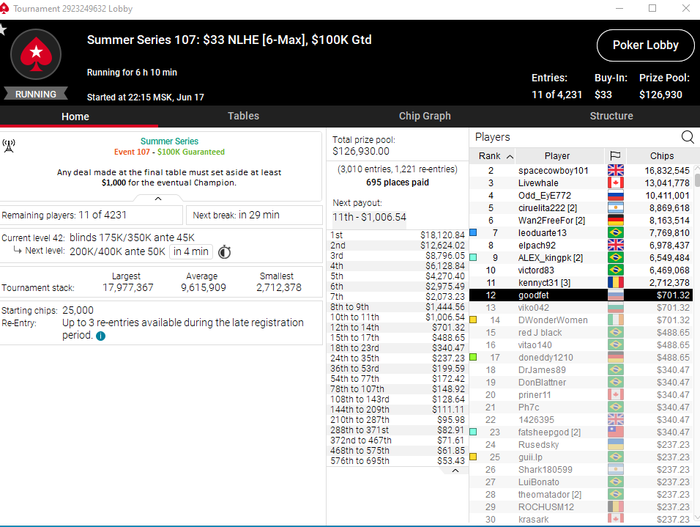Select eliminated player DrJames89

pos(582,370)
